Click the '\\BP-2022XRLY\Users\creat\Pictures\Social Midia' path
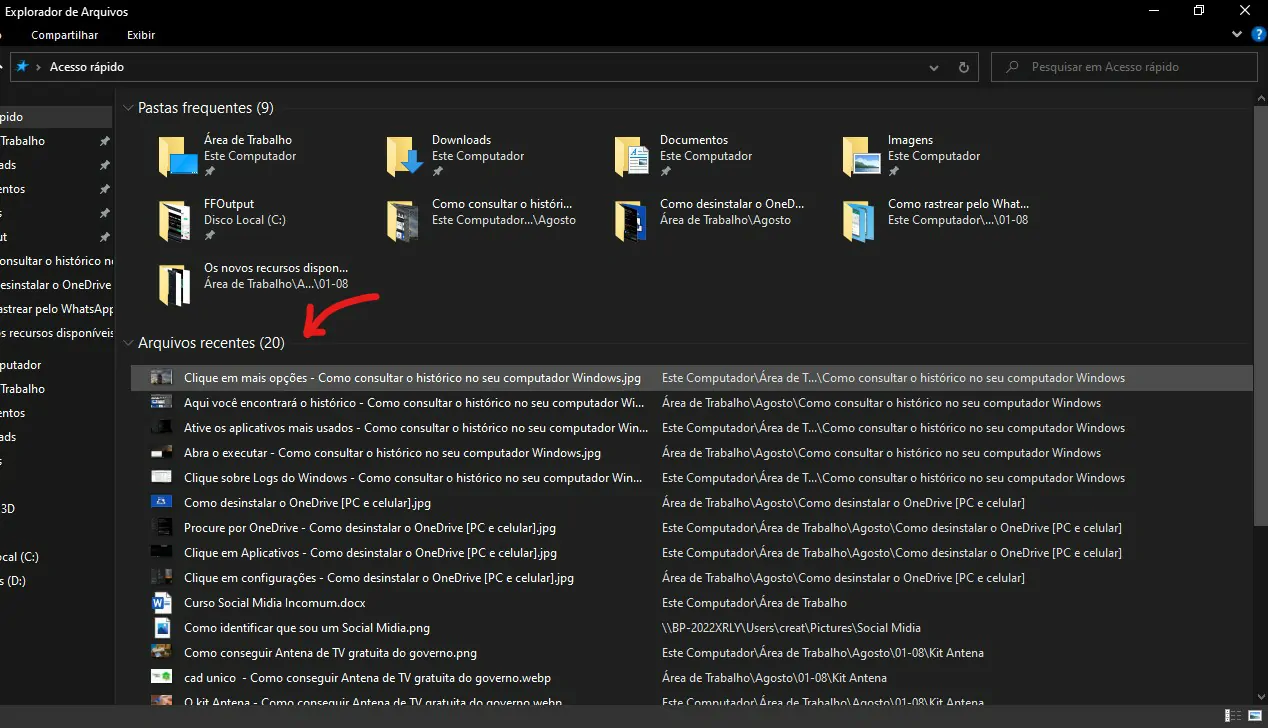This screenshot has width=1268, height=728. (x=791, y=628)
